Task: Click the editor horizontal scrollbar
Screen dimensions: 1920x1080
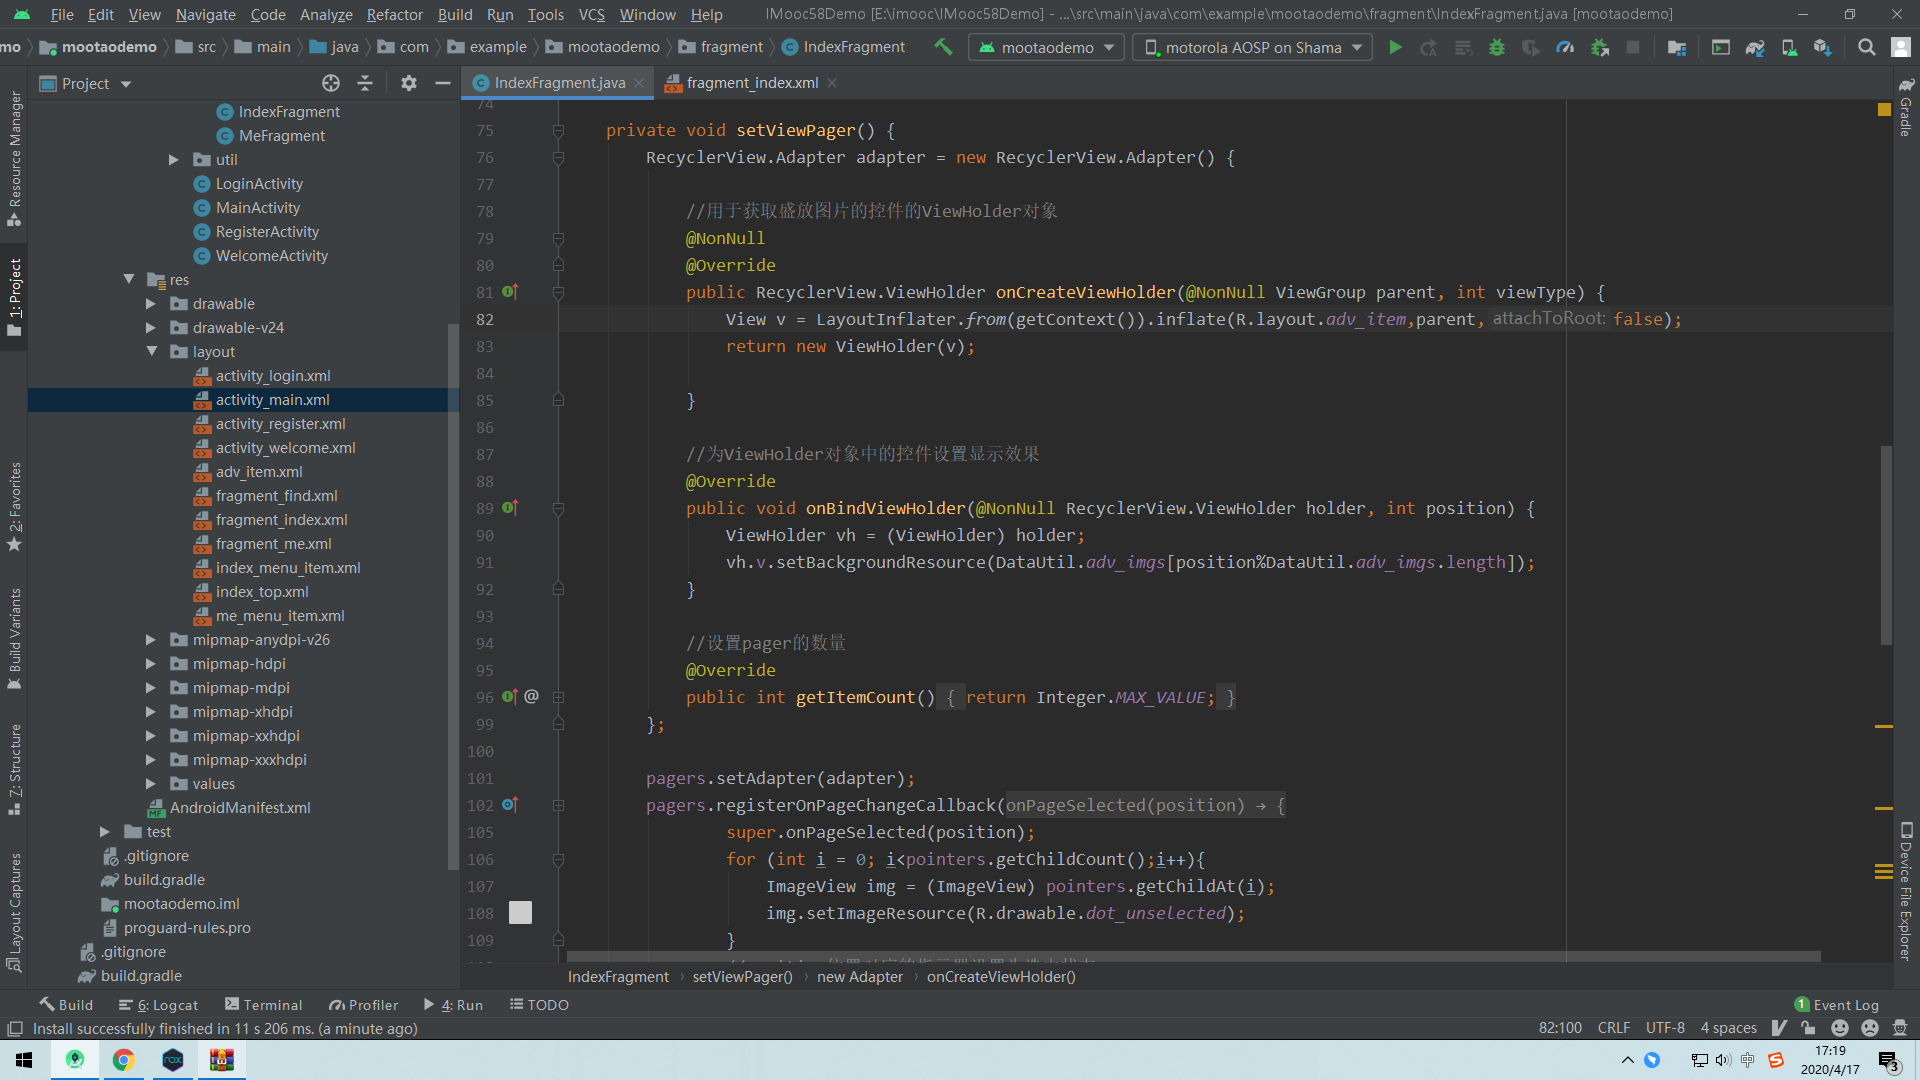Action: 1193,957
